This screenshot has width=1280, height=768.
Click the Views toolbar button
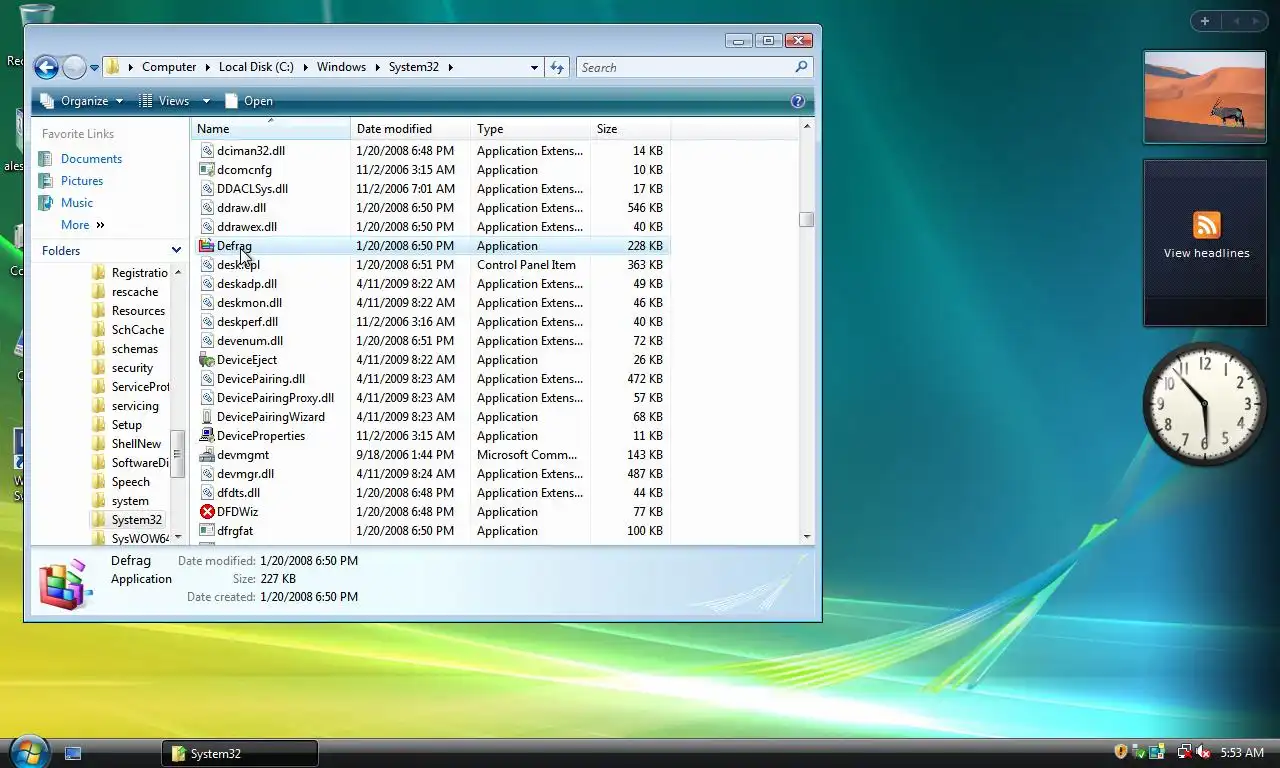click(164, 101)
